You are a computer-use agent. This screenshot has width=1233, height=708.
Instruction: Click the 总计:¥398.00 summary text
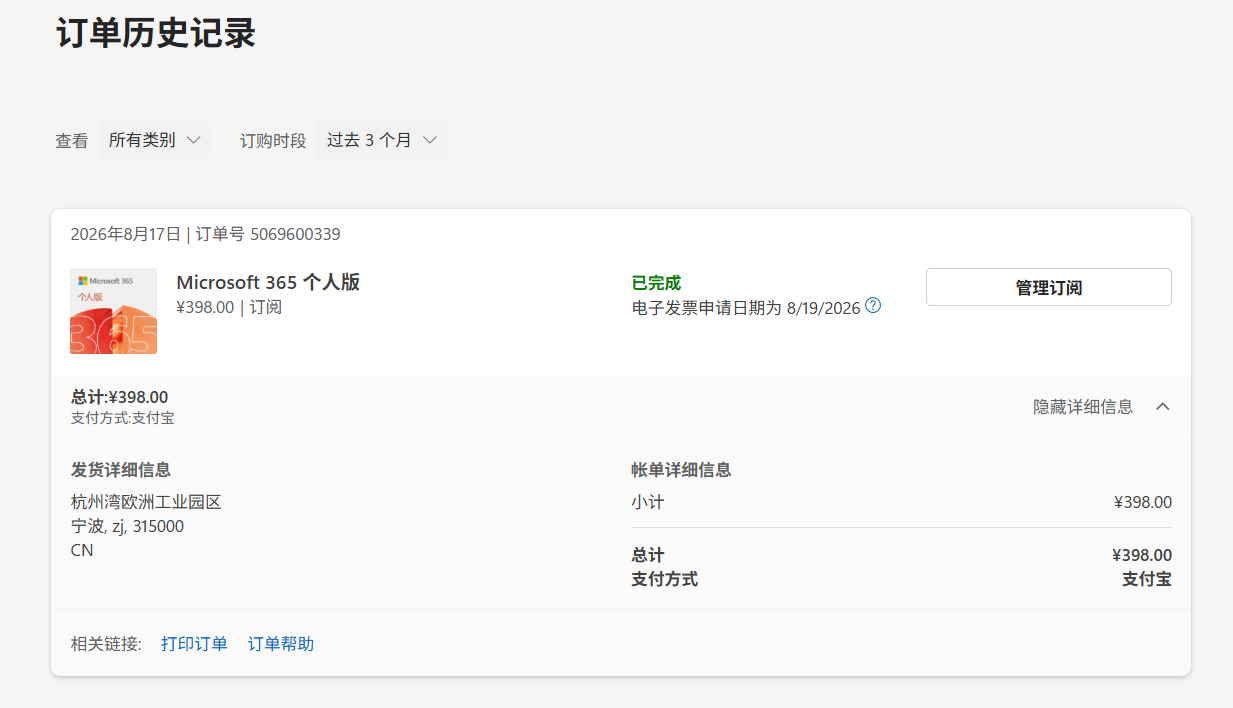[x=119, y=397]
